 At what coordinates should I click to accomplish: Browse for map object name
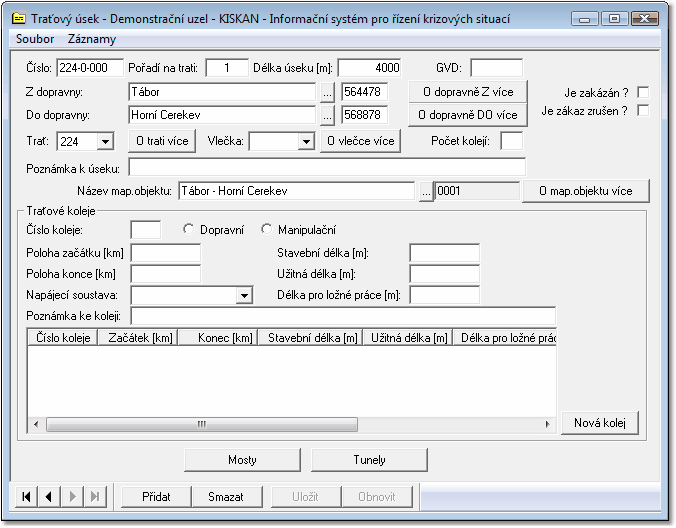(426, 191)
